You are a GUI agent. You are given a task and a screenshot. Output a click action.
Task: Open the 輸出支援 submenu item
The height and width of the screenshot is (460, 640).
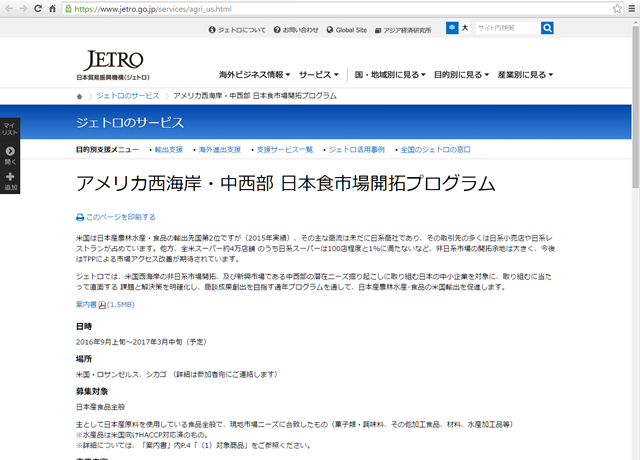pyautogui.click(x=169, y=149)
